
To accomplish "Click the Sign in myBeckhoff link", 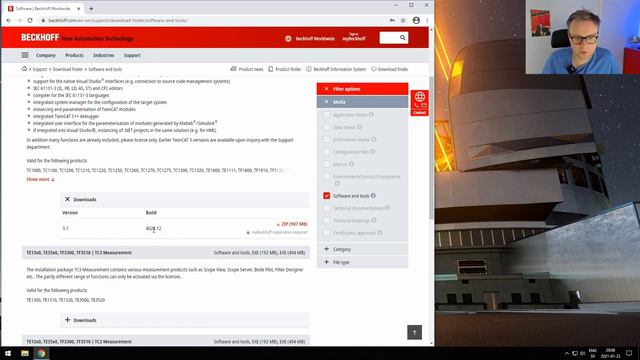I will click(x=354, y=37).
